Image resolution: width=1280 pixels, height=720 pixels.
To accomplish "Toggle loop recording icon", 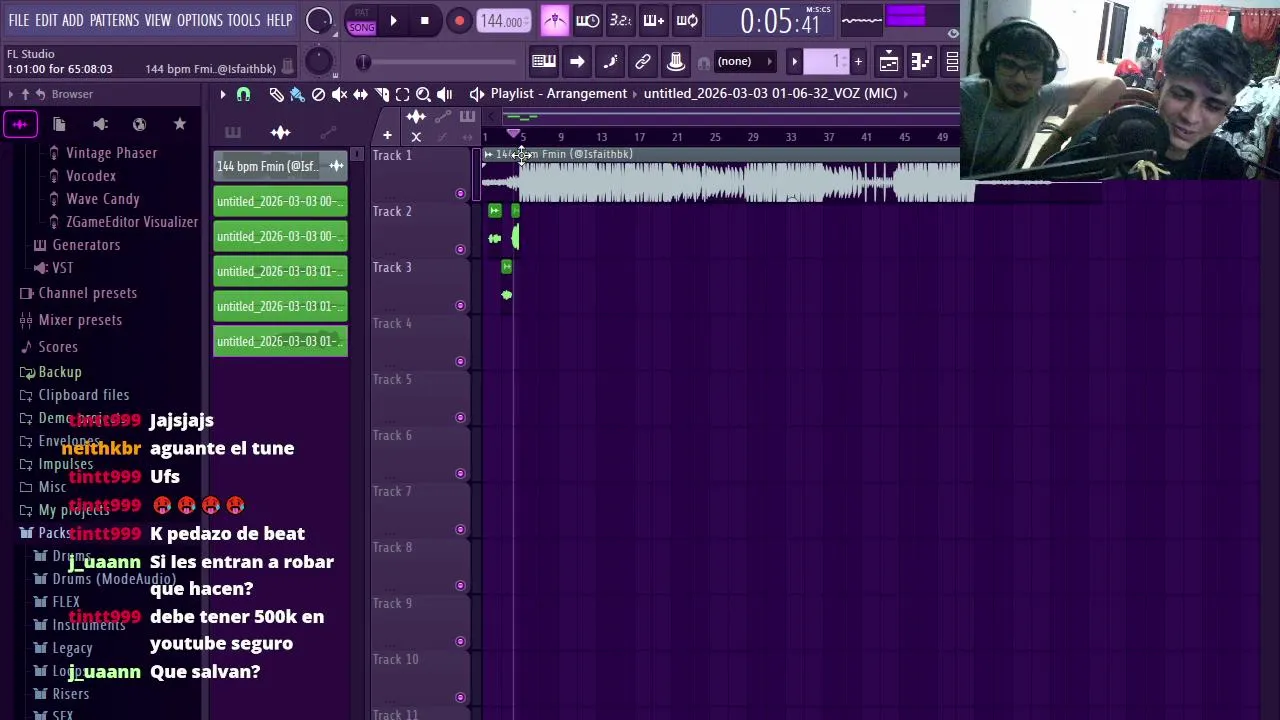I will pos(687,20).
